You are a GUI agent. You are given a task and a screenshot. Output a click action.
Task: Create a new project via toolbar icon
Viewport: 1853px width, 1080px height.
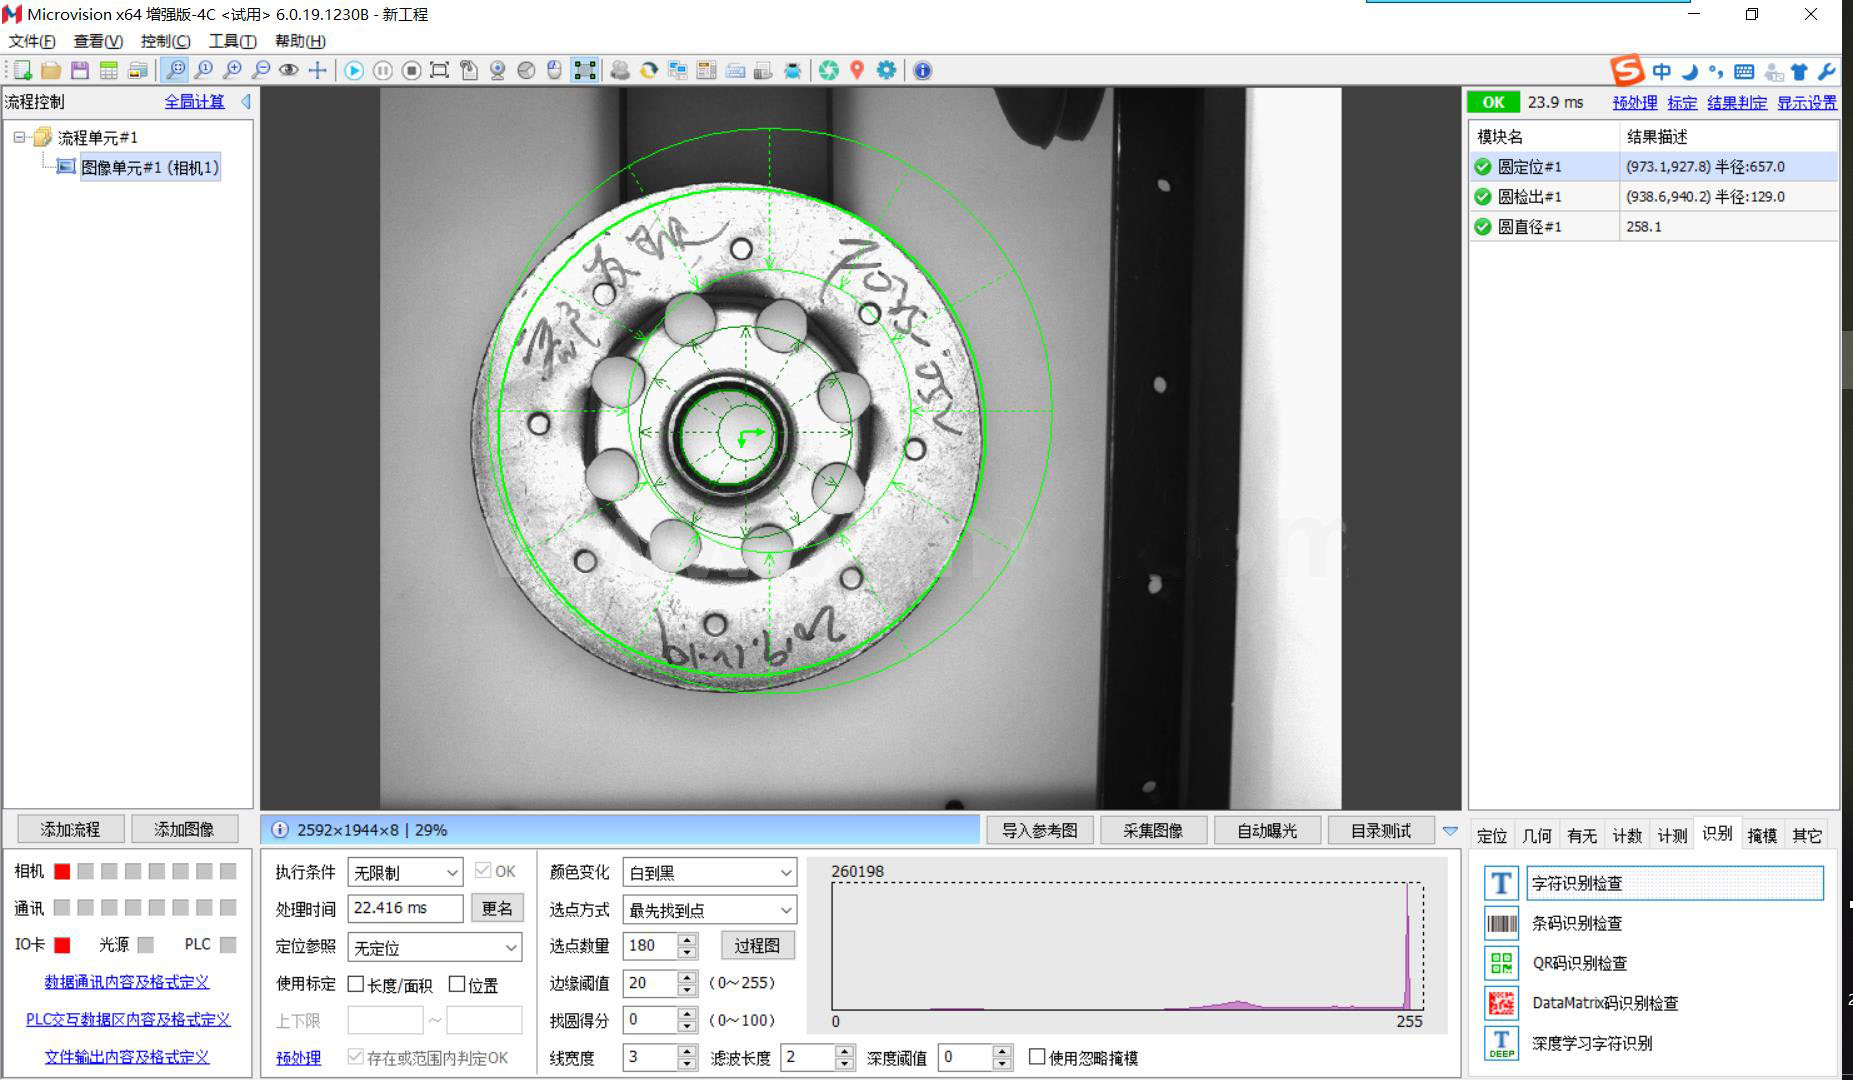point(22,70)
